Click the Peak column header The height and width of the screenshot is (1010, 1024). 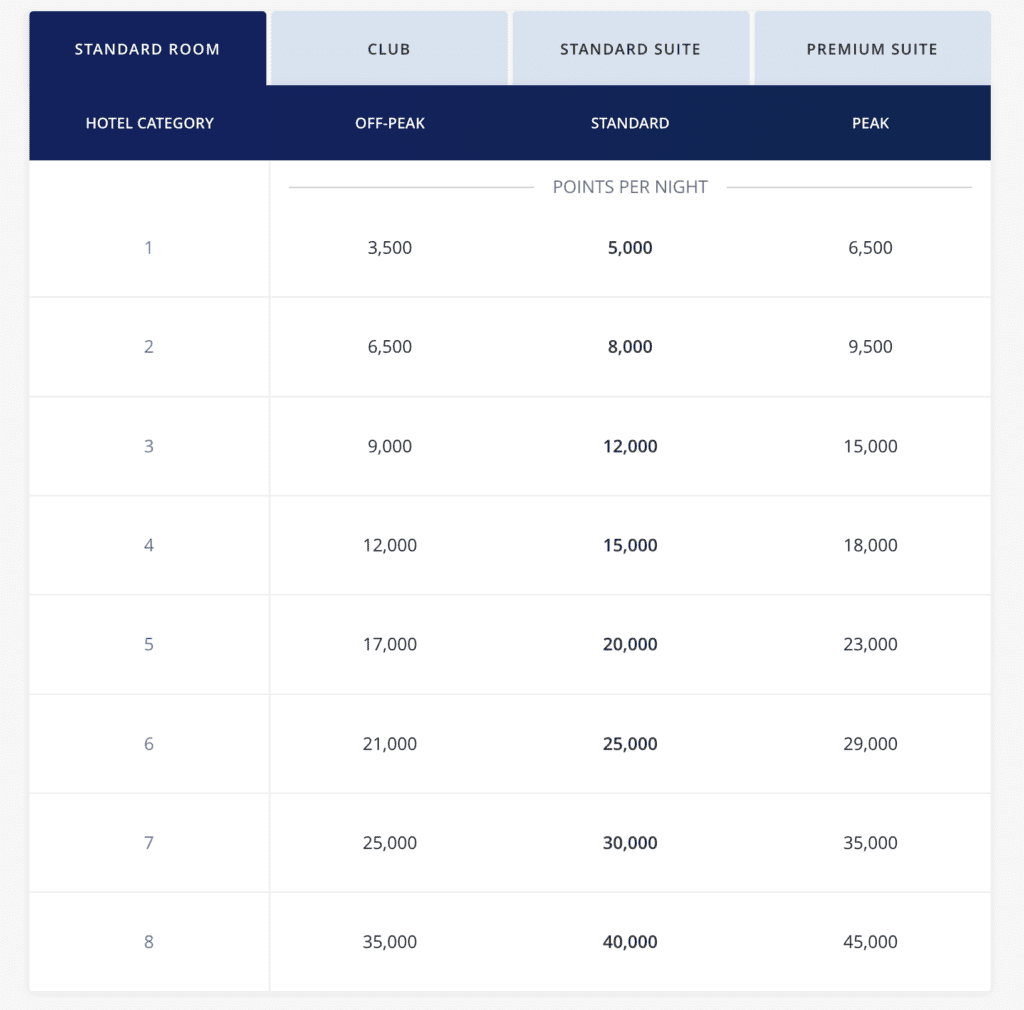pos(870,123)
